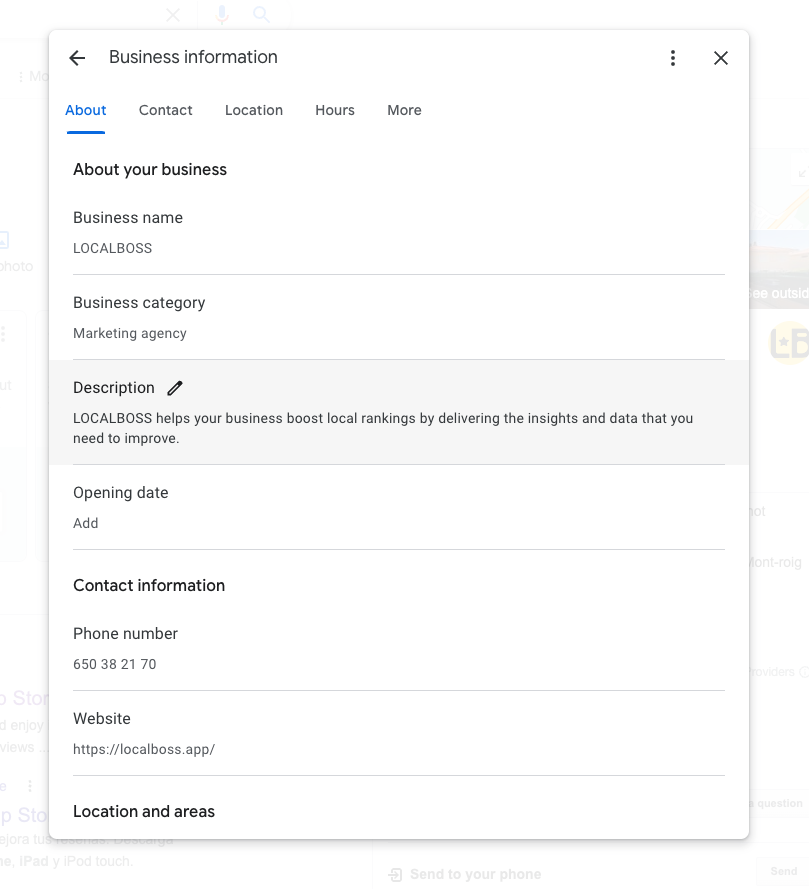Open the three-dot more options menu
Screen dimensions: 809x889
click(x=673, y=58)
